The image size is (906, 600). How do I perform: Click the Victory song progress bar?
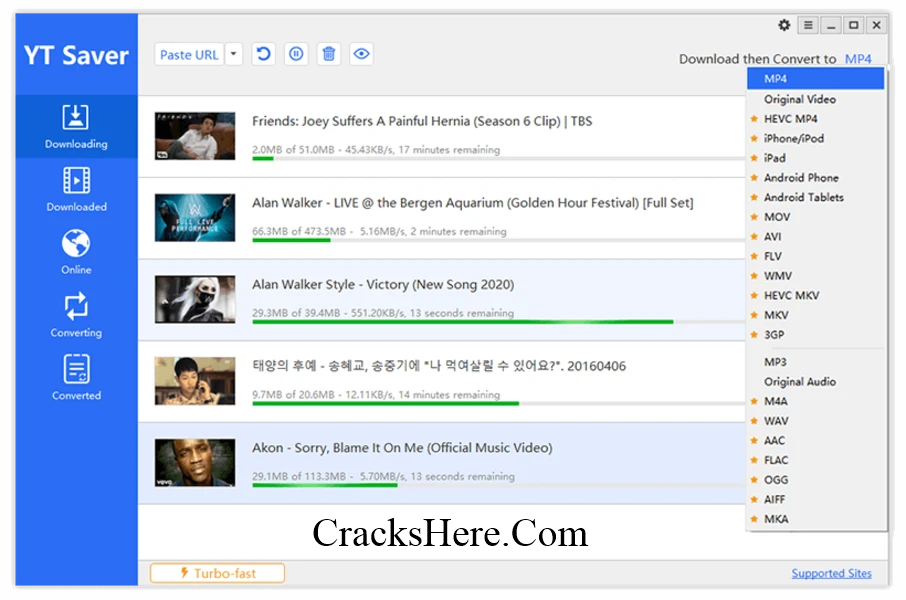coord(498,321)
